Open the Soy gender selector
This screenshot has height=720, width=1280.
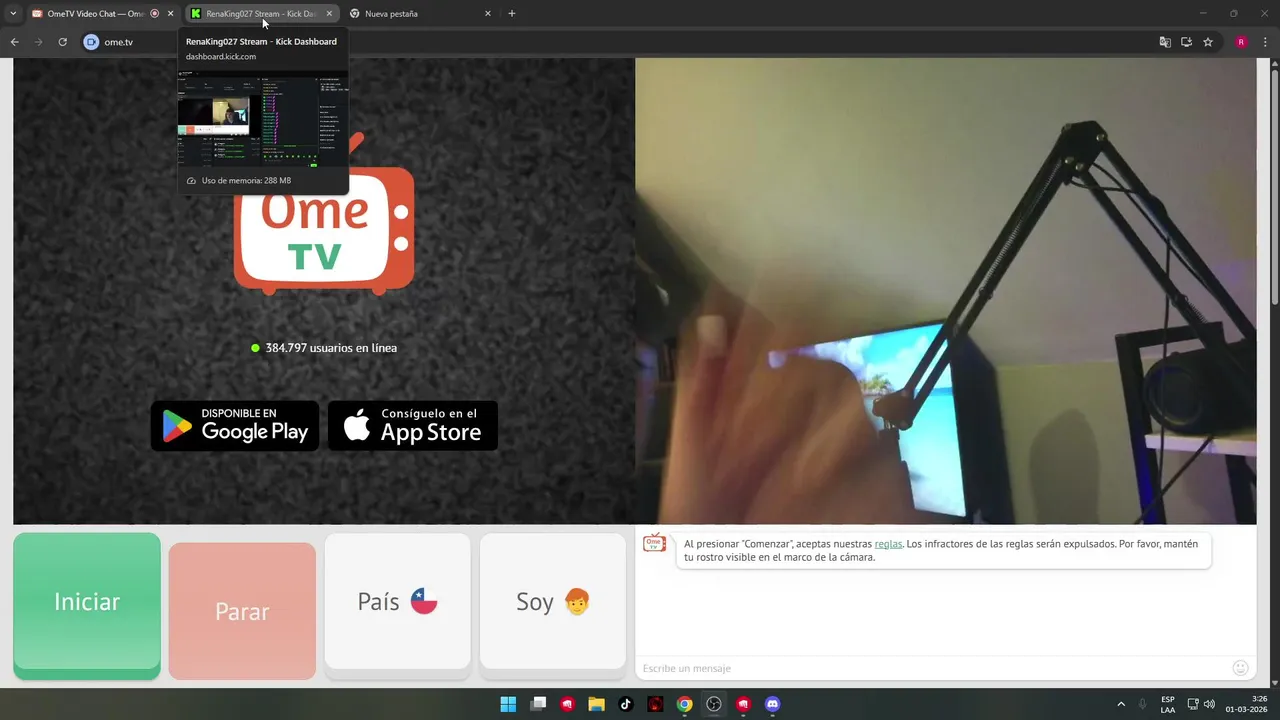coord(553,601)
